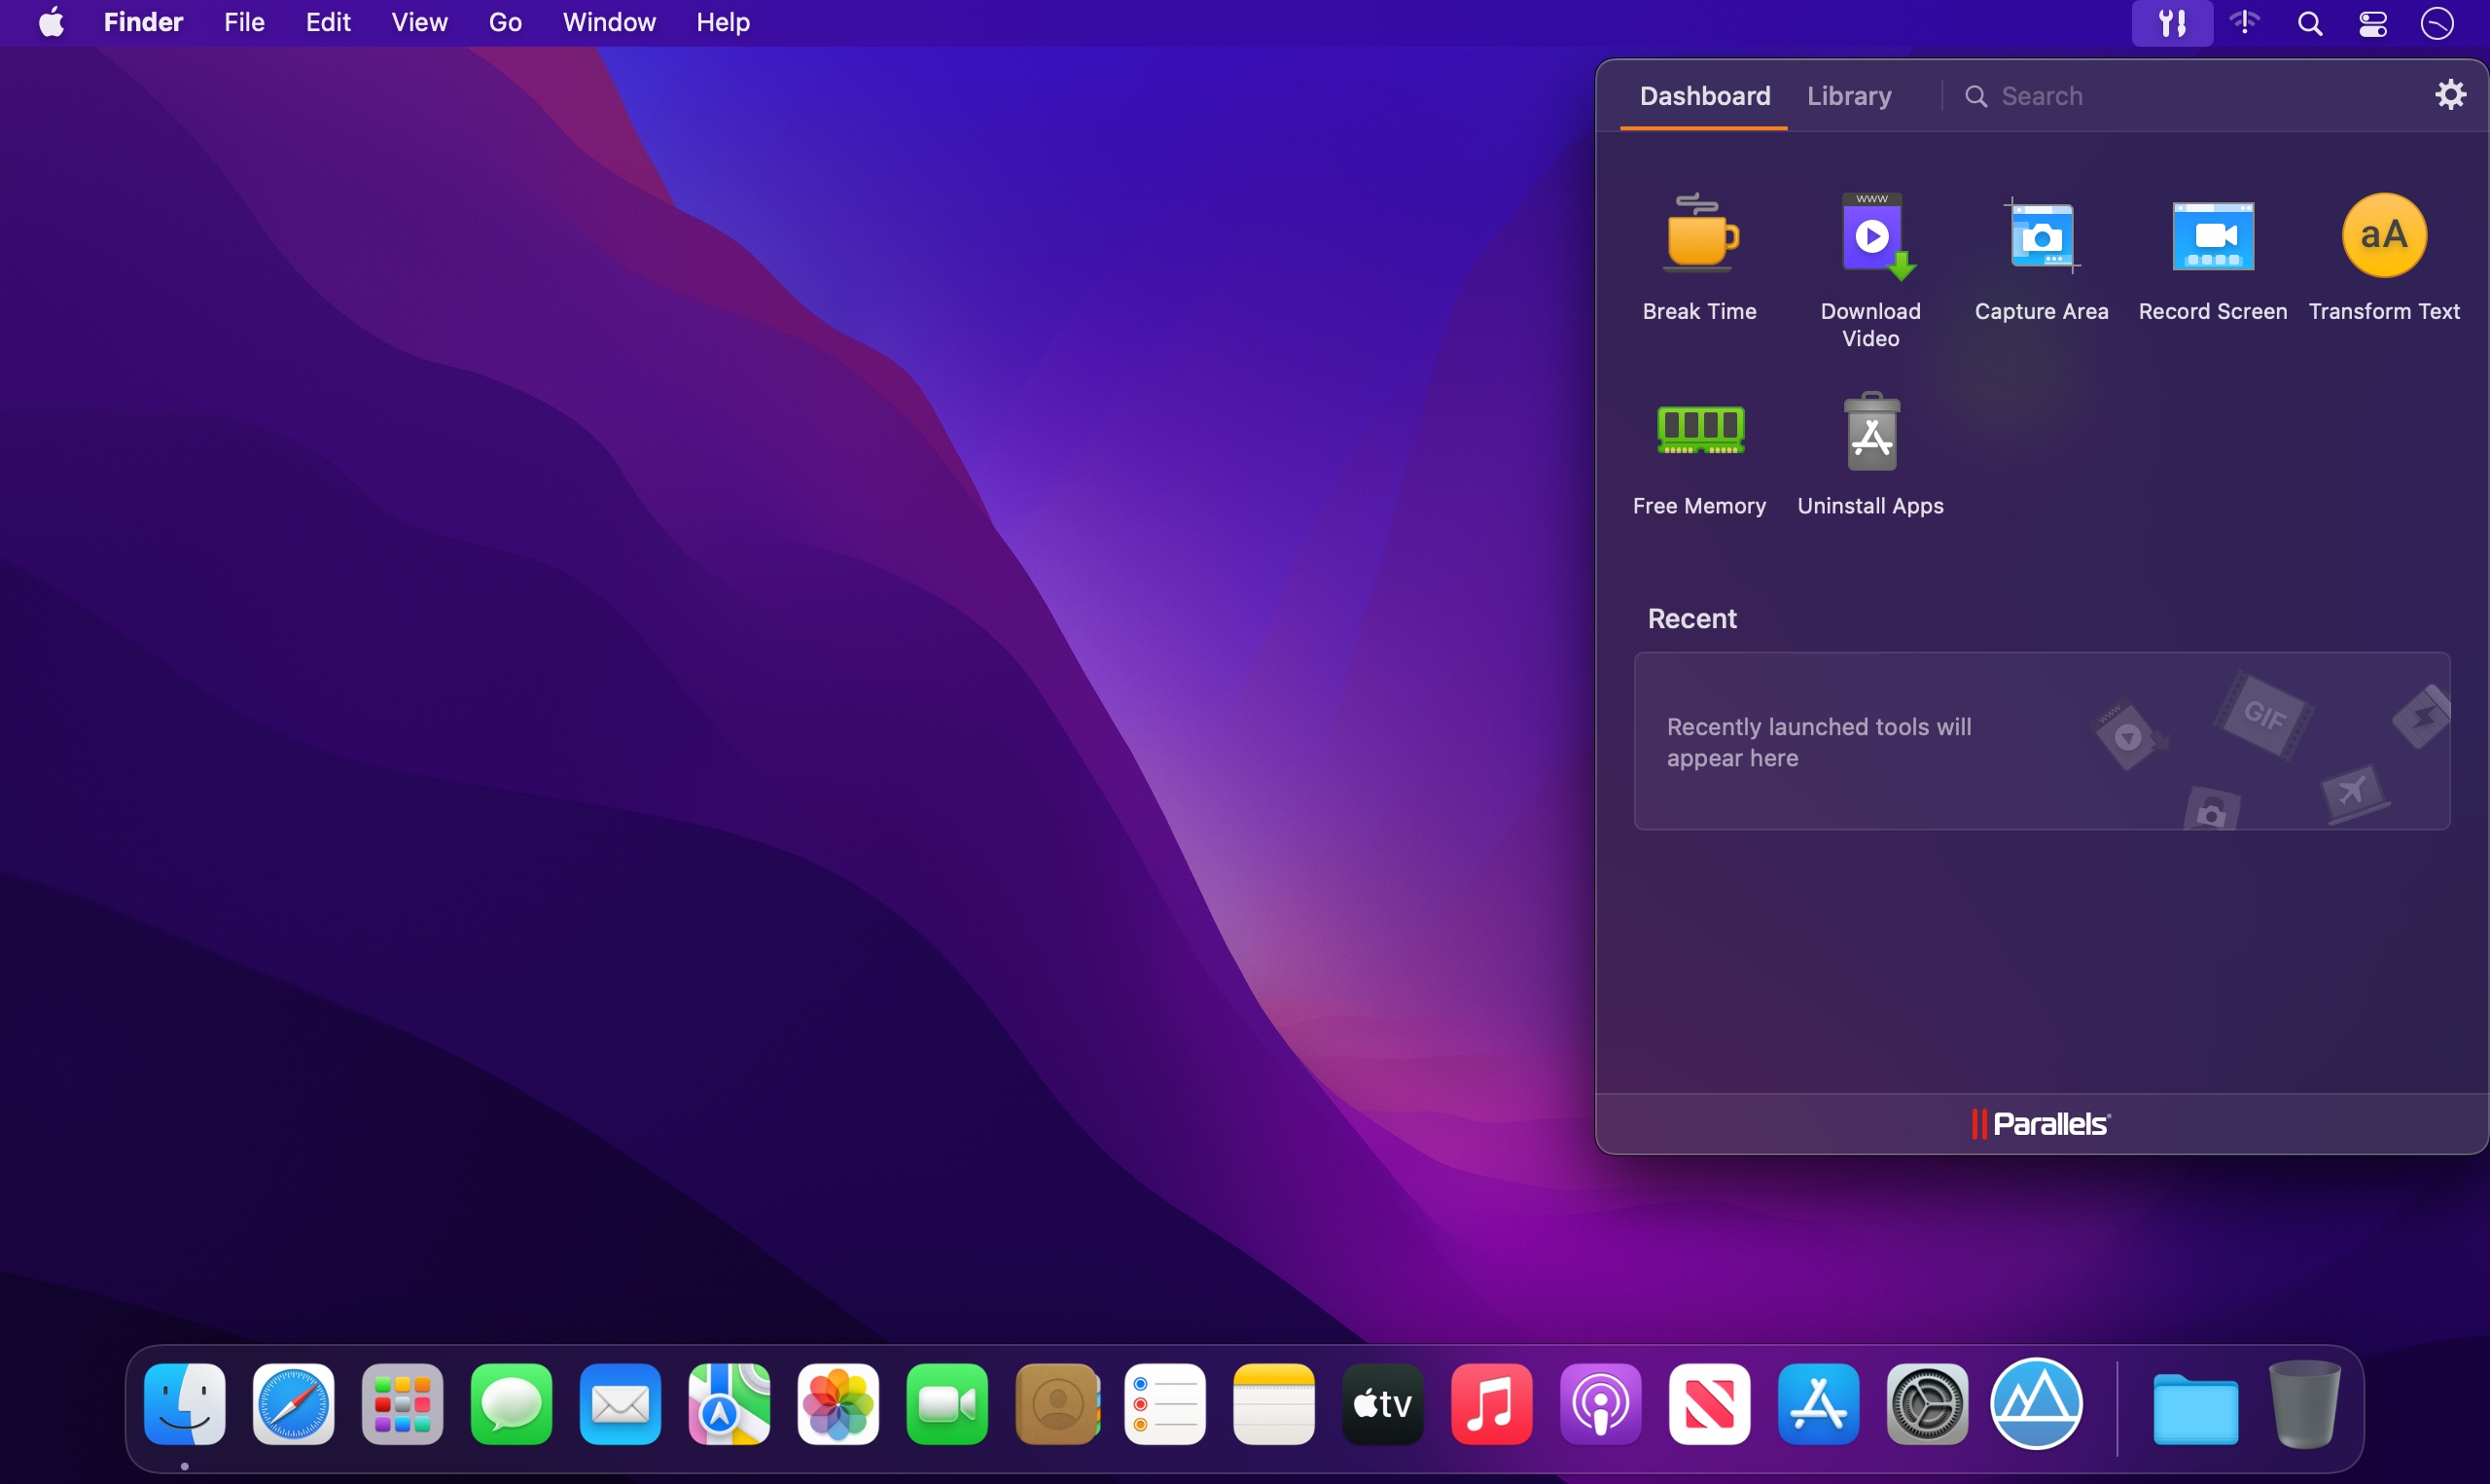View the Recent tools thumbnail area
The height and width of the screenshot is (1484, 2490).
coord(2040,740)
